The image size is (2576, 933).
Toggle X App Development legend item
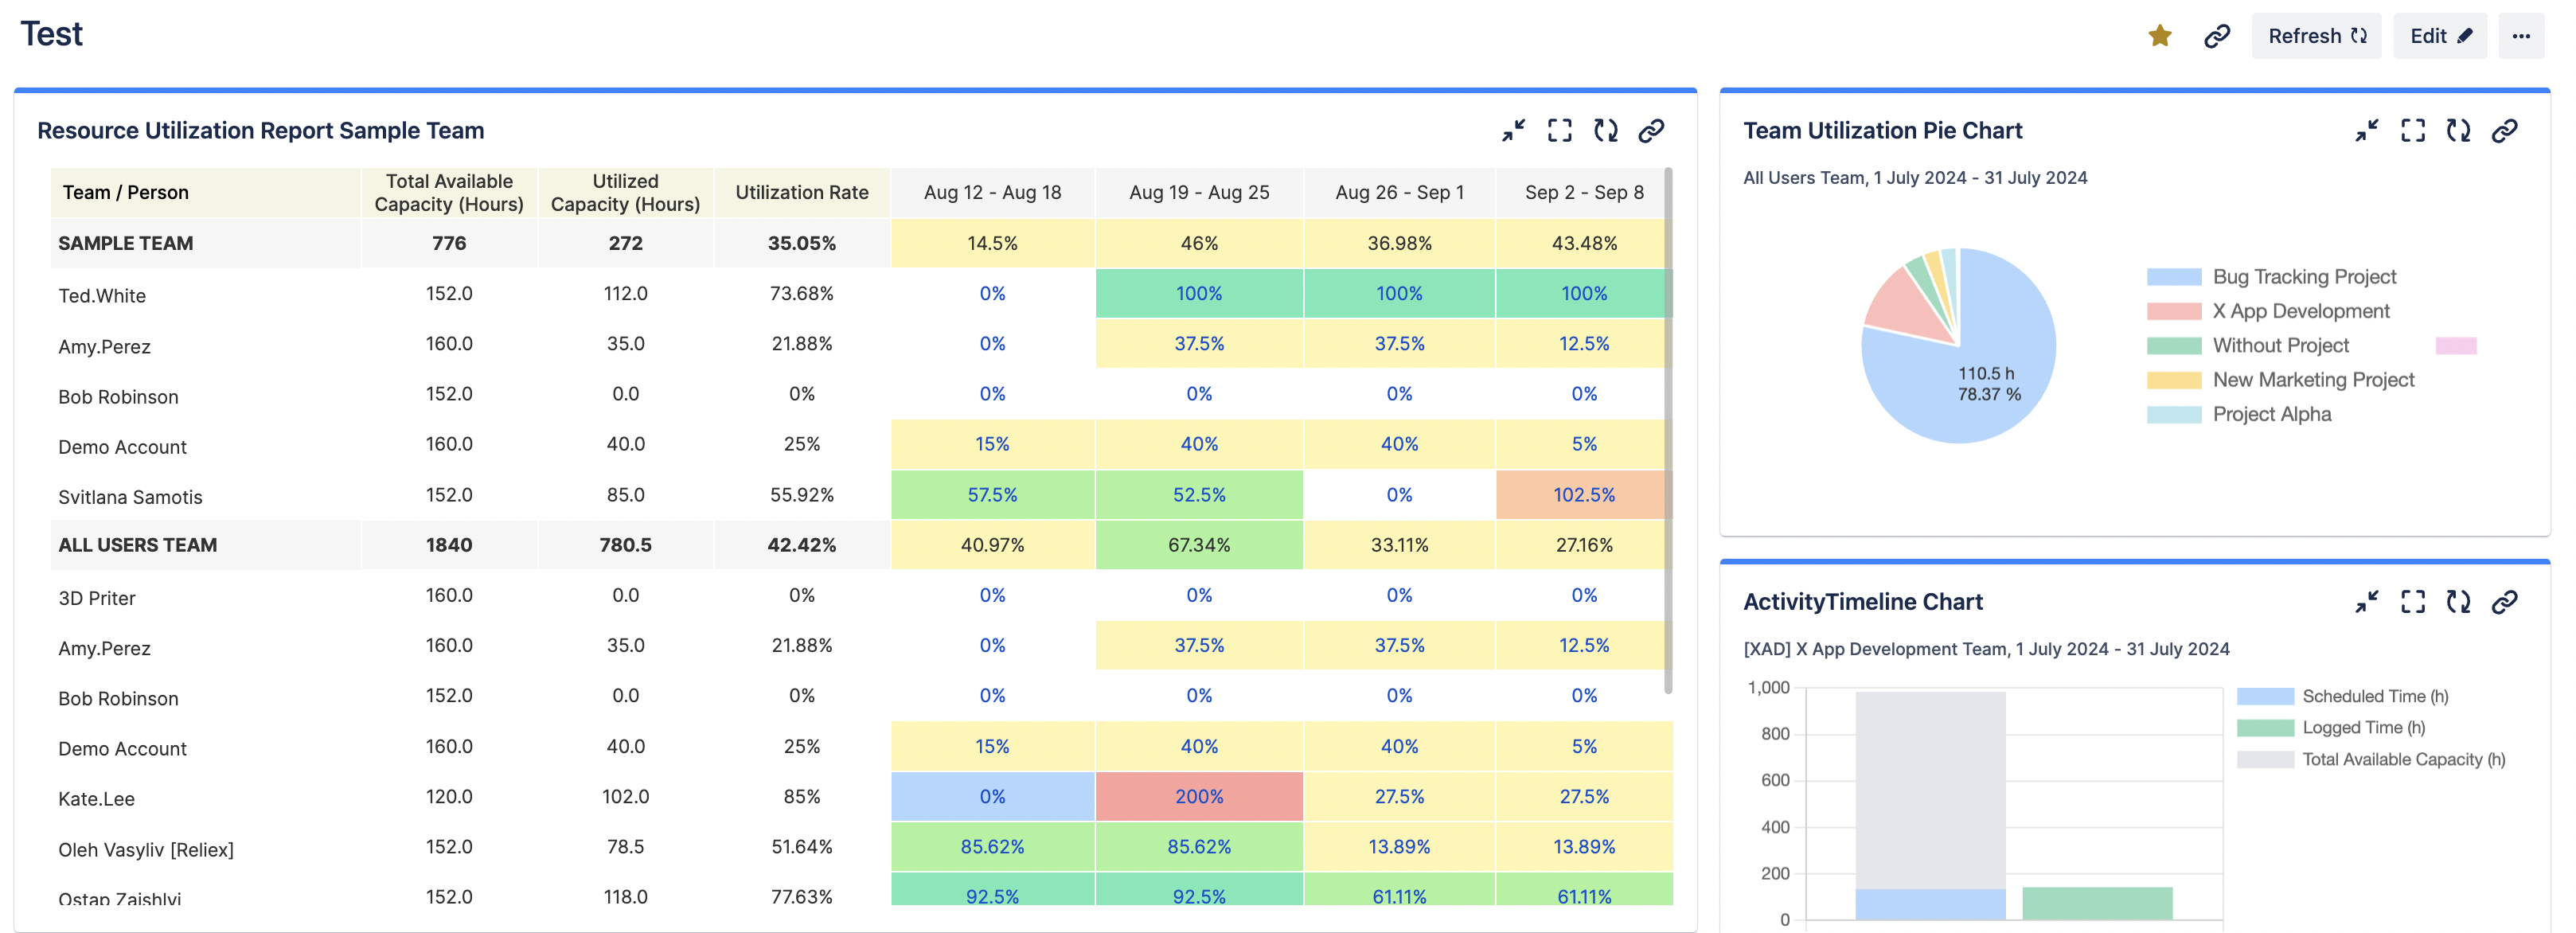2300,311
